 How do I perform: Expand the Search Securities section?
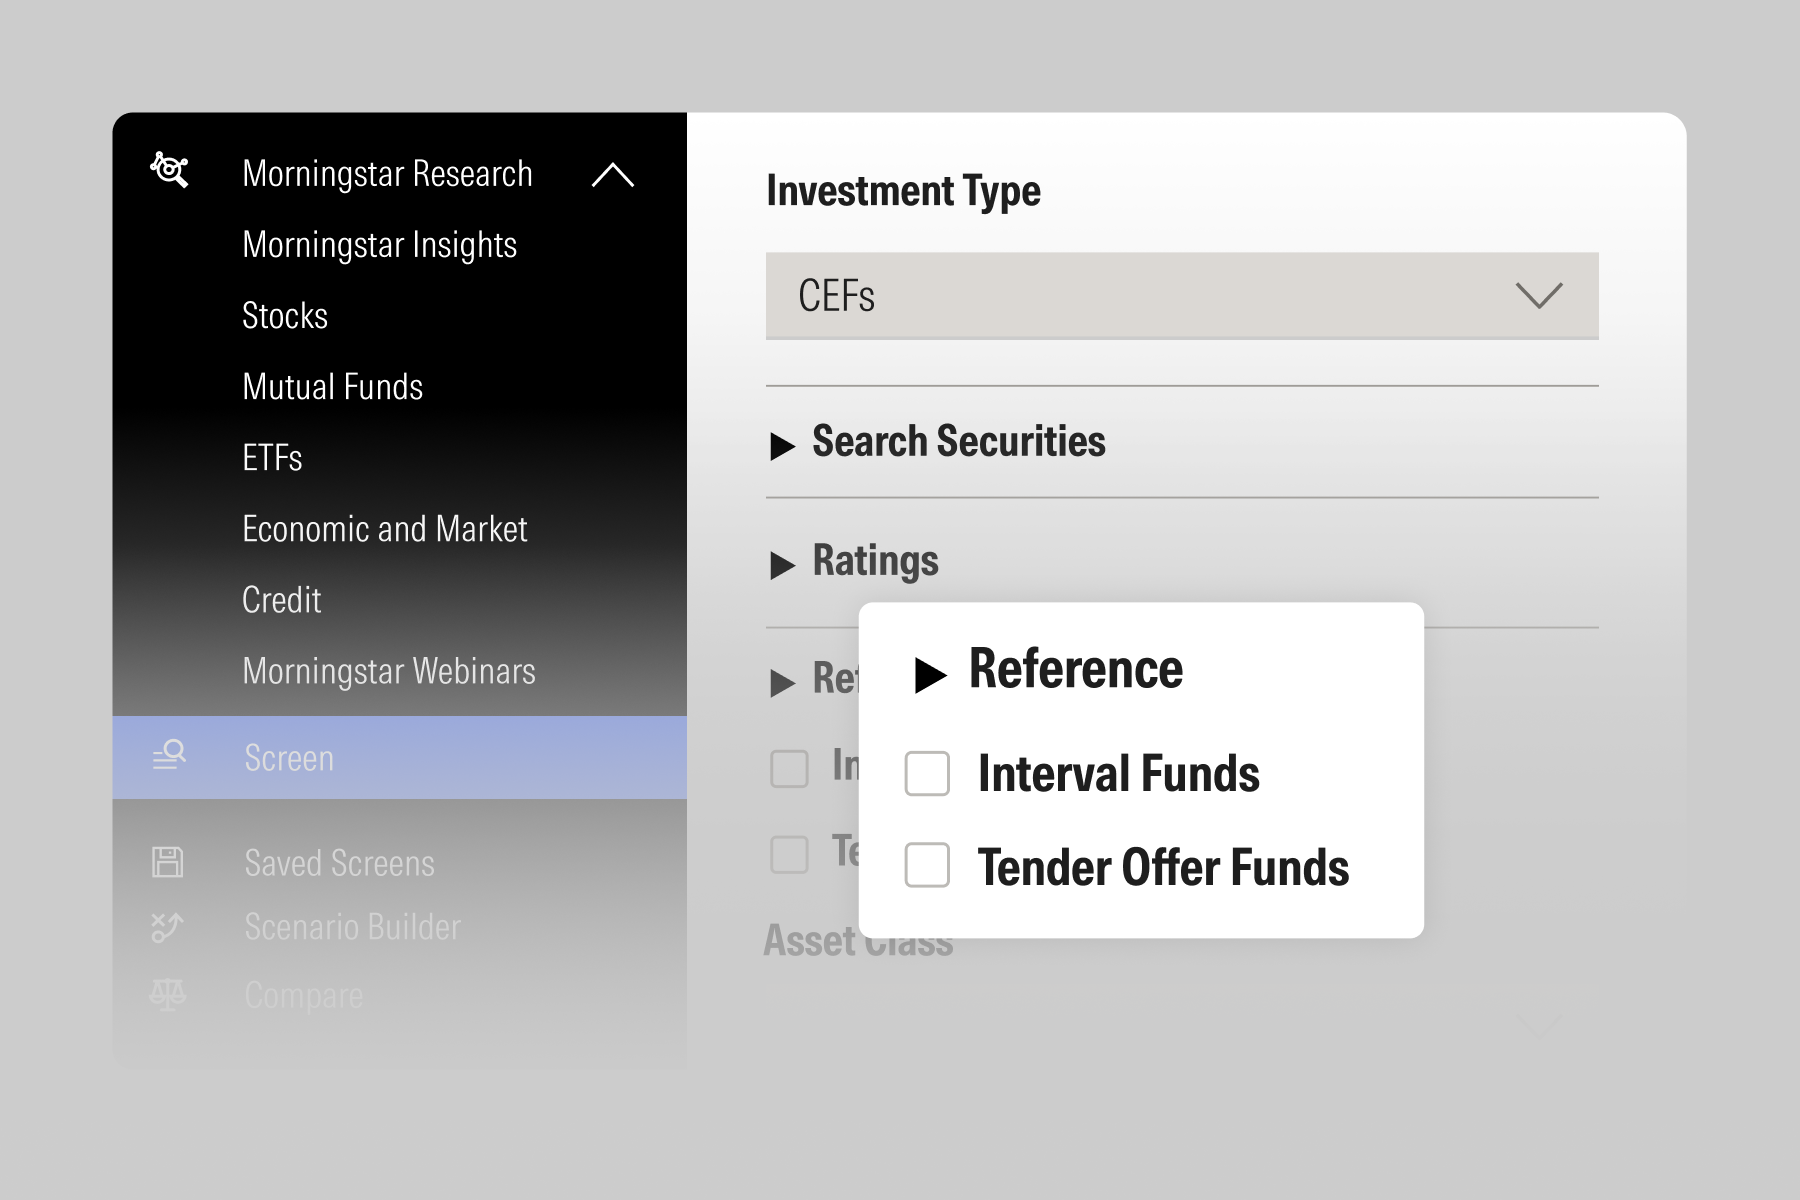pyautogui.click(x=783, y=445)
